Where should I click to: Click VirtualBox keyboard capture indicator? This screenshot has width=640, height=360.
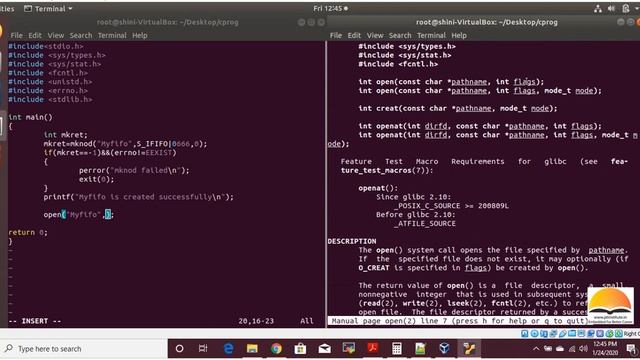[619, 333]
